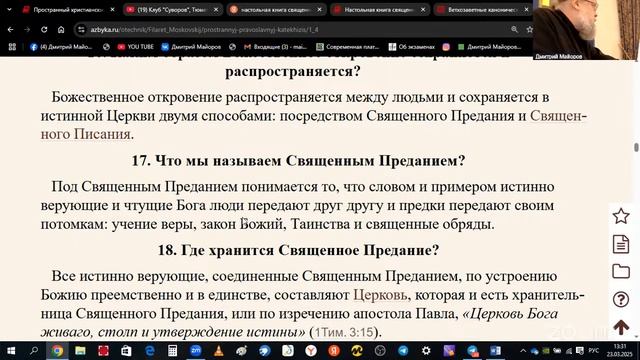The height and width of the screenshot is (360, 640).
Task: Open the "Современная плат…" bookmark
Action: click(x=347, y=47)
